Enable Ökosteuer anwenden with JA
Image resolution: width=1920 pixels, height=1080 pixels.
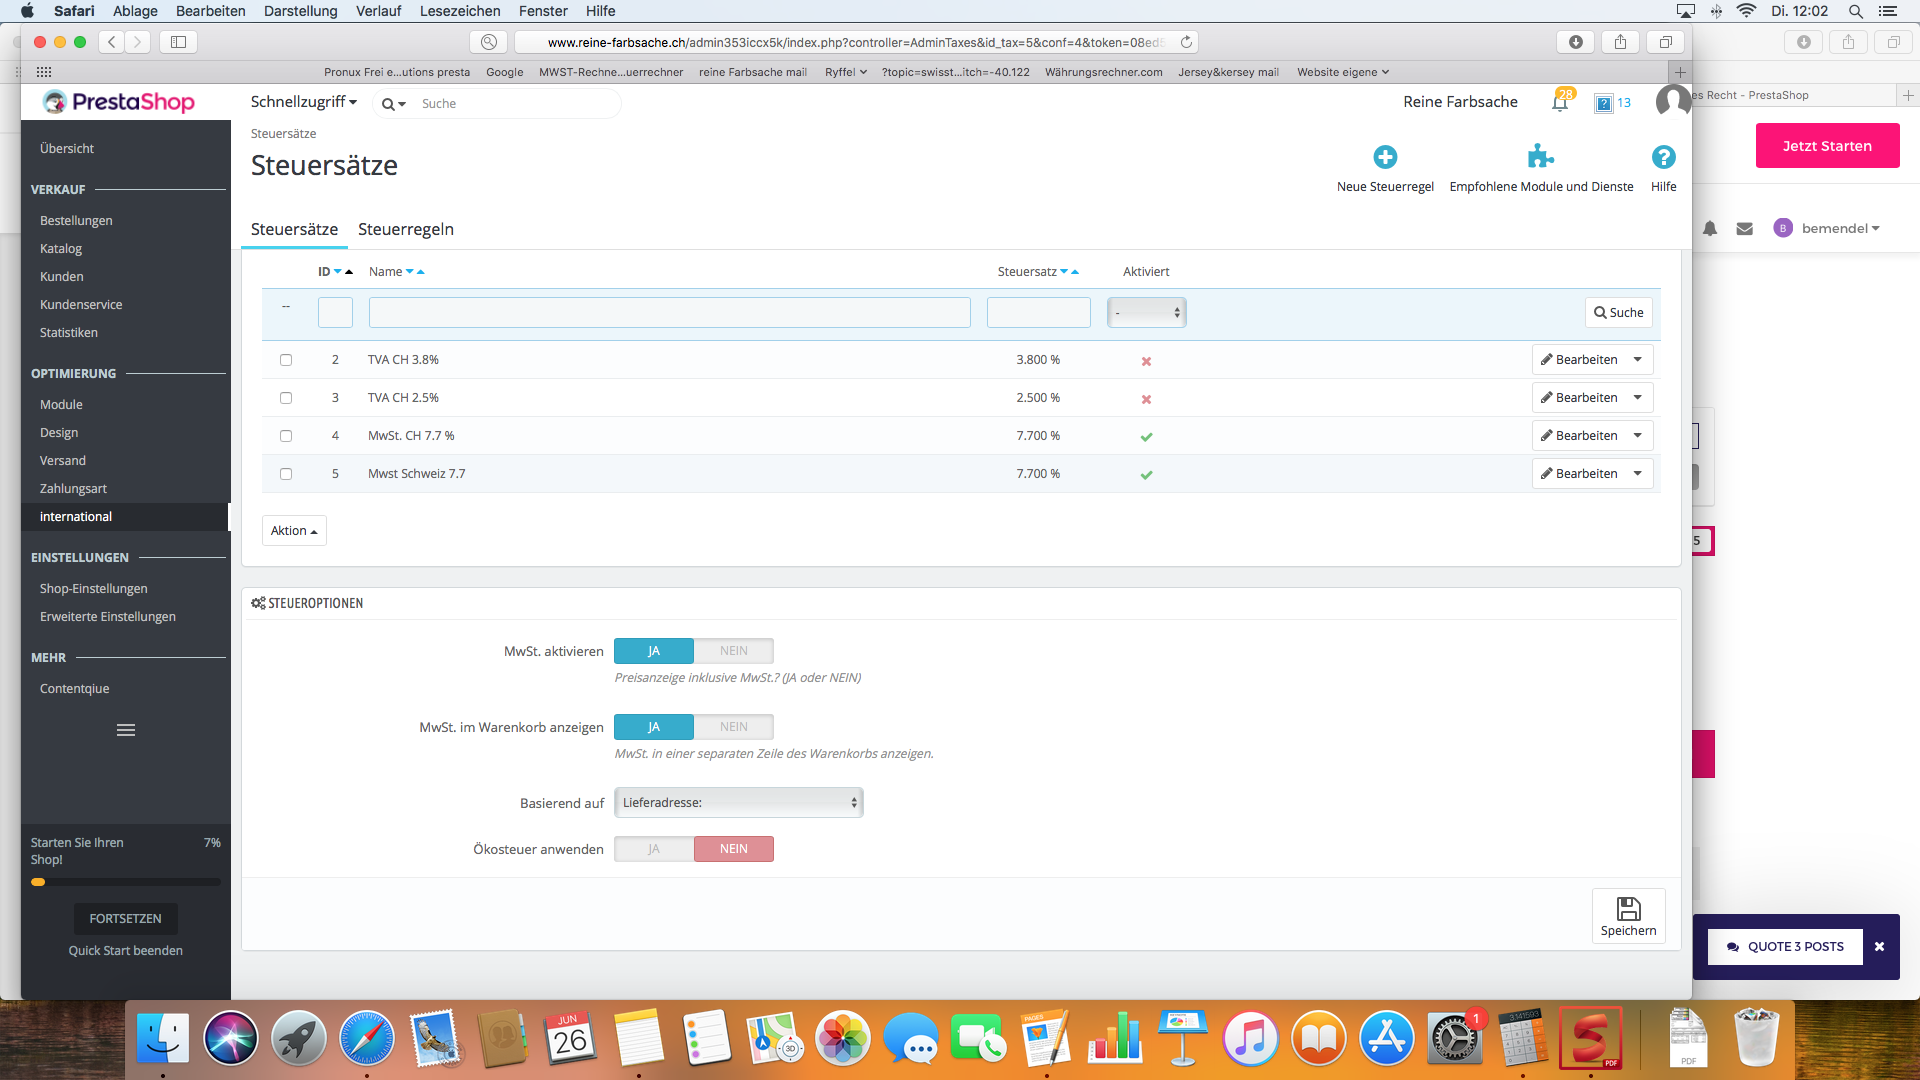coord(654,849)
